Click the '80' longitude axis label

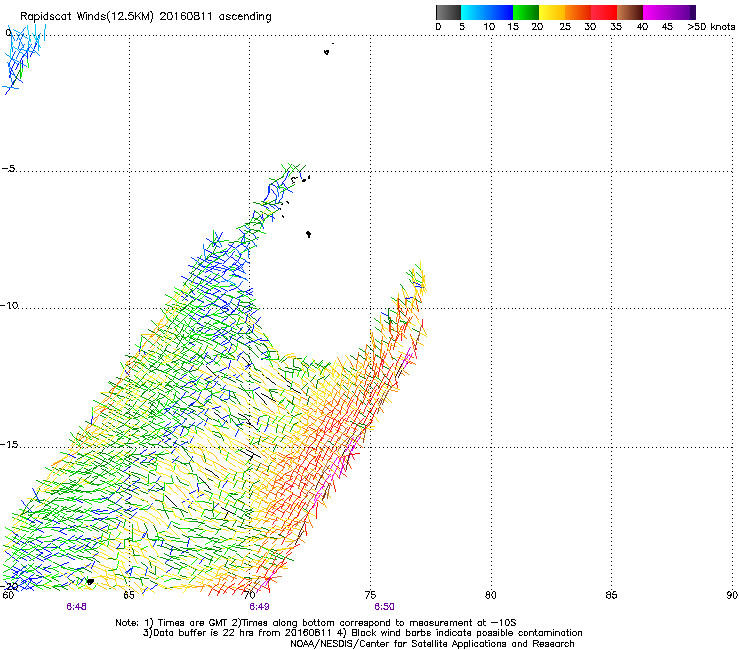click(x=491, y=595)
